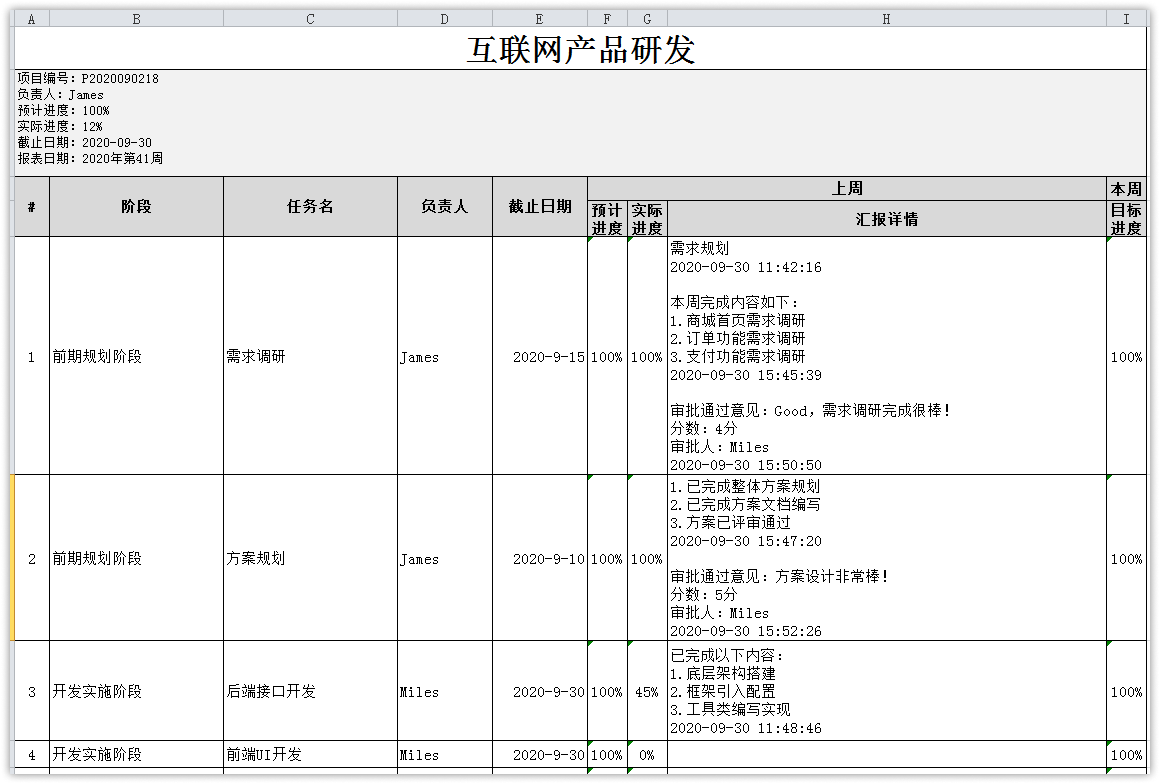Select the 任务名 header cell
The image size is (1160, 784).
[310, 207]
